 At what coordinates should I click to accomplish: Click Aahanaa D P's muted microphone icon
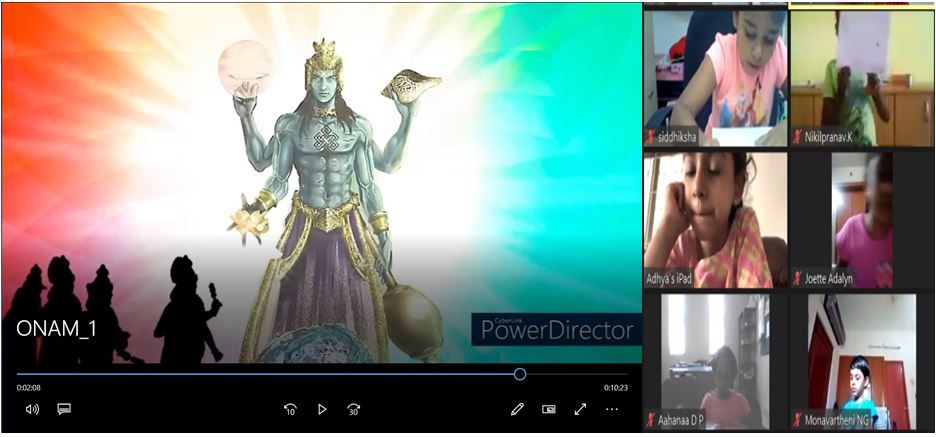pyautogui.click(x=651, y=420)
